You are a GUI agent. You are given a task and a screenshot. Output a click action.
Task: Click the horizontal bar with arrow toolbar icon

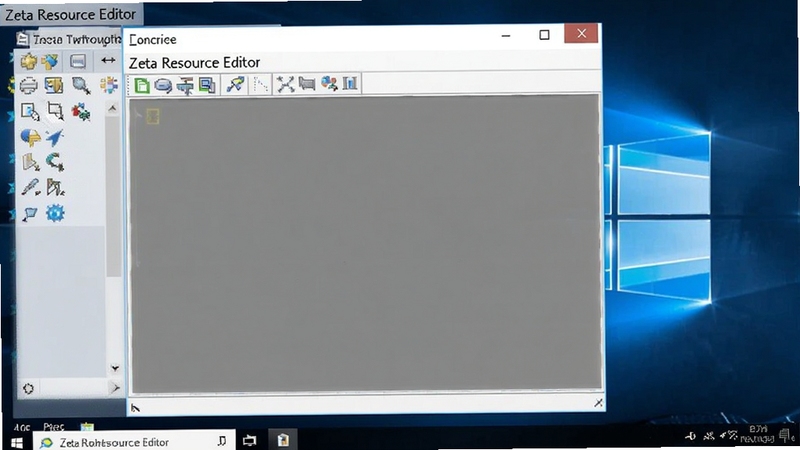tap(185, 86)
